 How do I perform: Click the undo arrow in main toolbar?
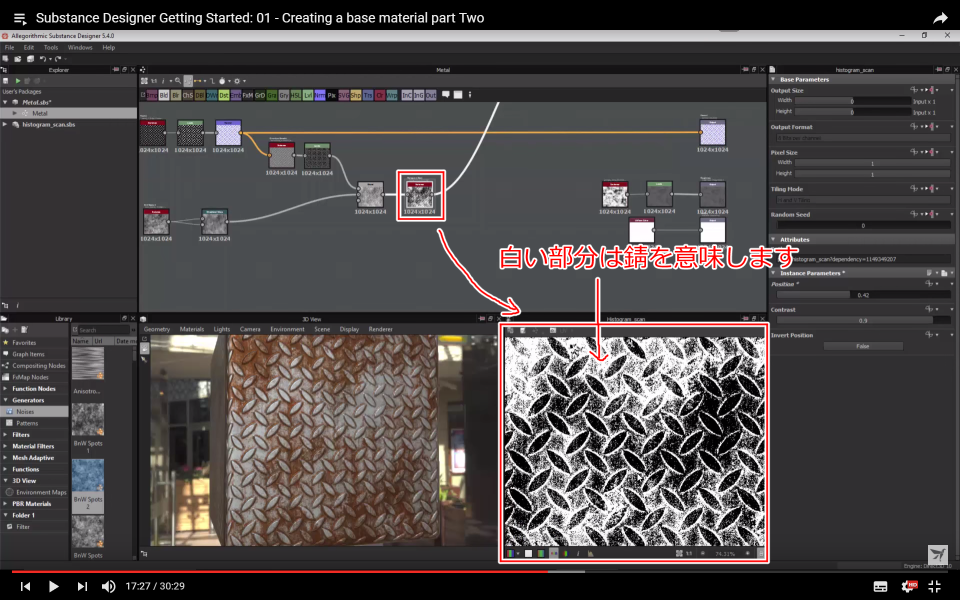(x=43, y=59)
